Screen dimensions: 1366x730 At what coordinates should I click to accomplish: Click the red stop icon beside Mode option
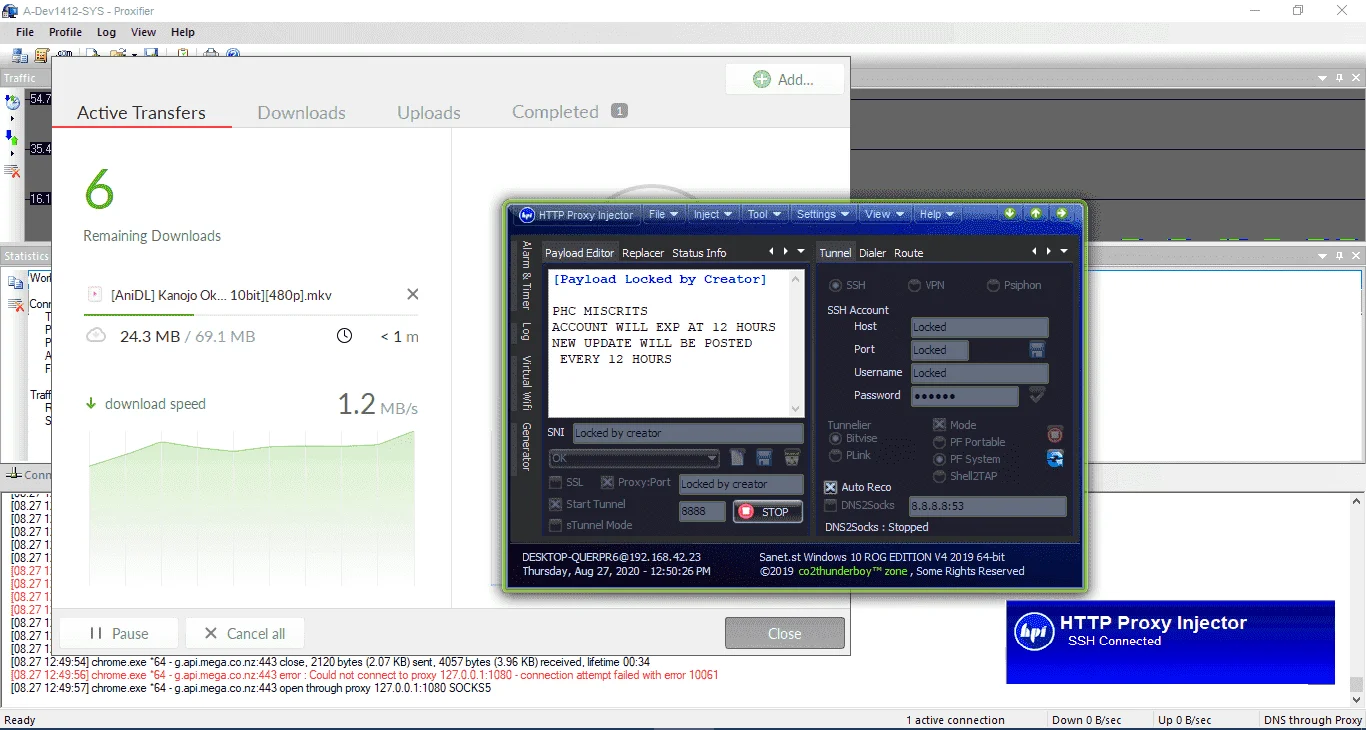coord(1055,434)
